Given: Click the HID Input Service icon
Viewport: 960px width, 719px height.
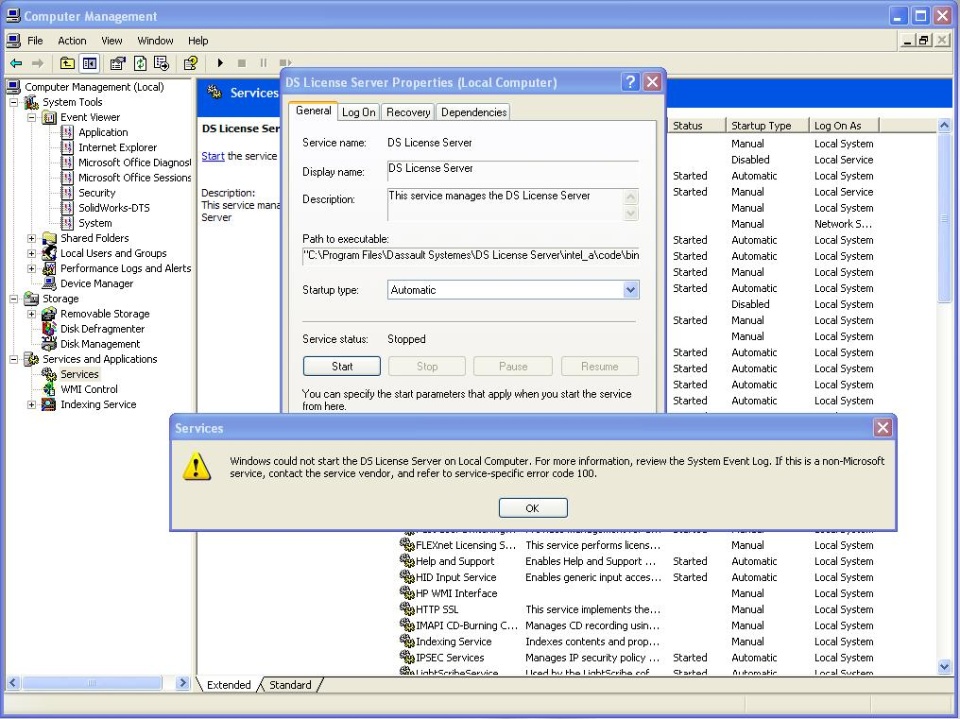Looking at the screenshot, I should click(x=407, y=576).
